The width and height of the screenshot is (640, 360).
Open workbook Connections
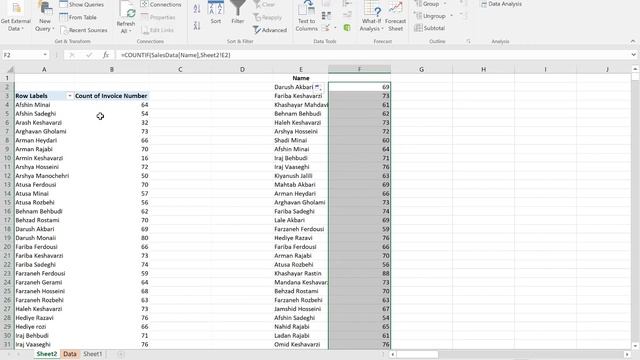[x=161, y=4]
